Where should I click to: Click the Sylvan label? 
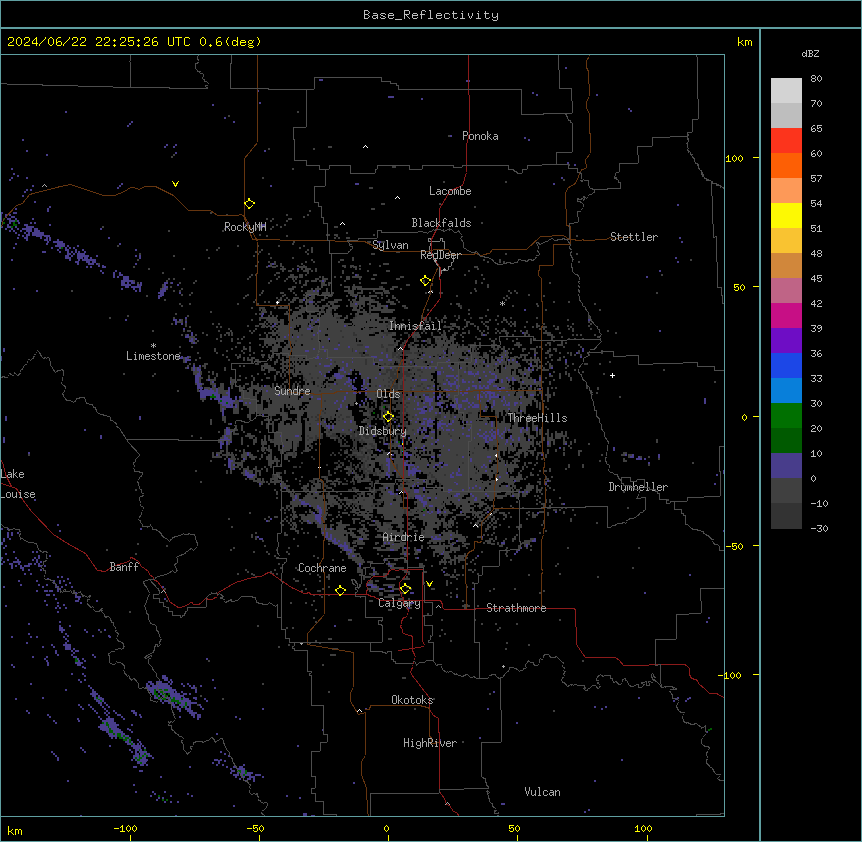390,245
